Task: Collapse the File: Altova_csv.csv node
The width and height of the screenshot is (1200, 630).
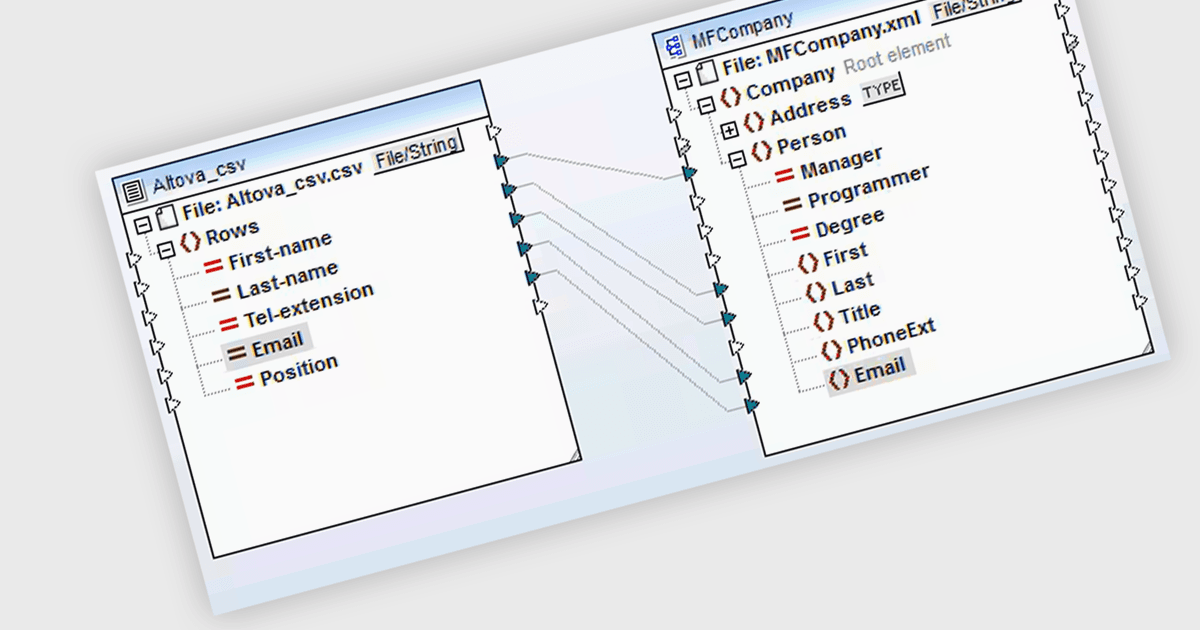Action: [141, 224]
